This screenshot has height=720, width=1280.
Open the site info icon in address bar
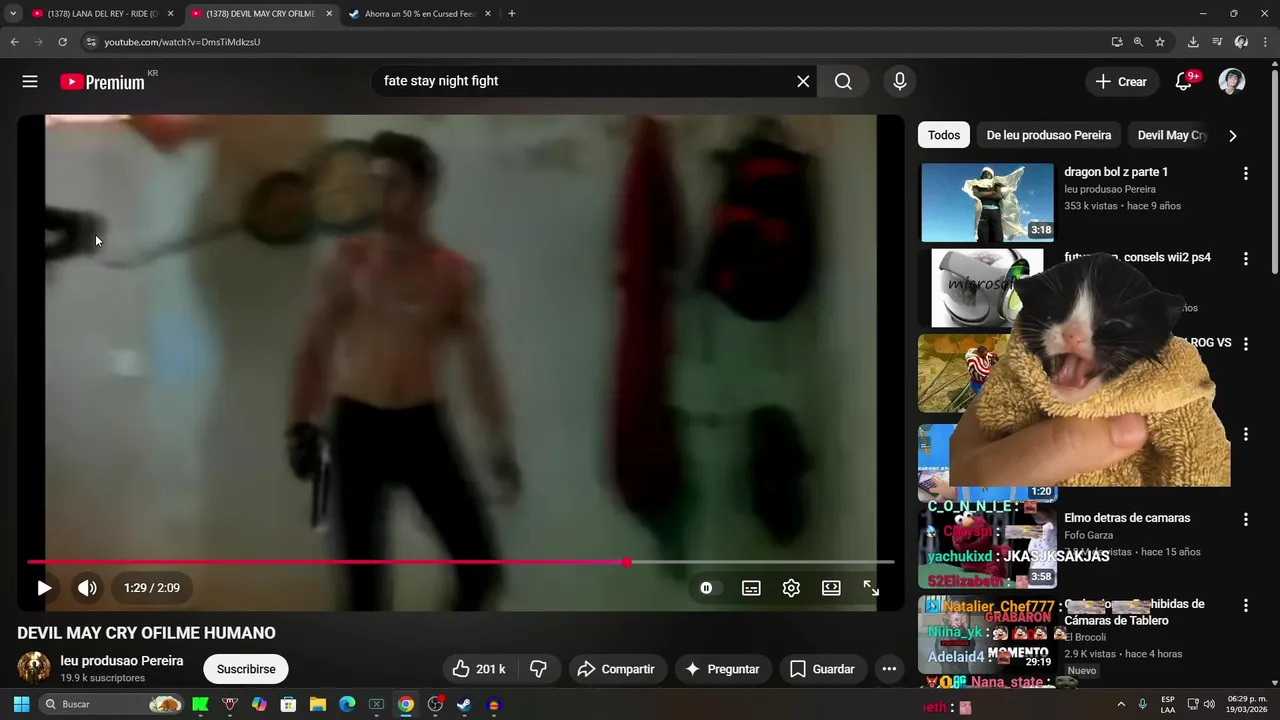point(91,42)
